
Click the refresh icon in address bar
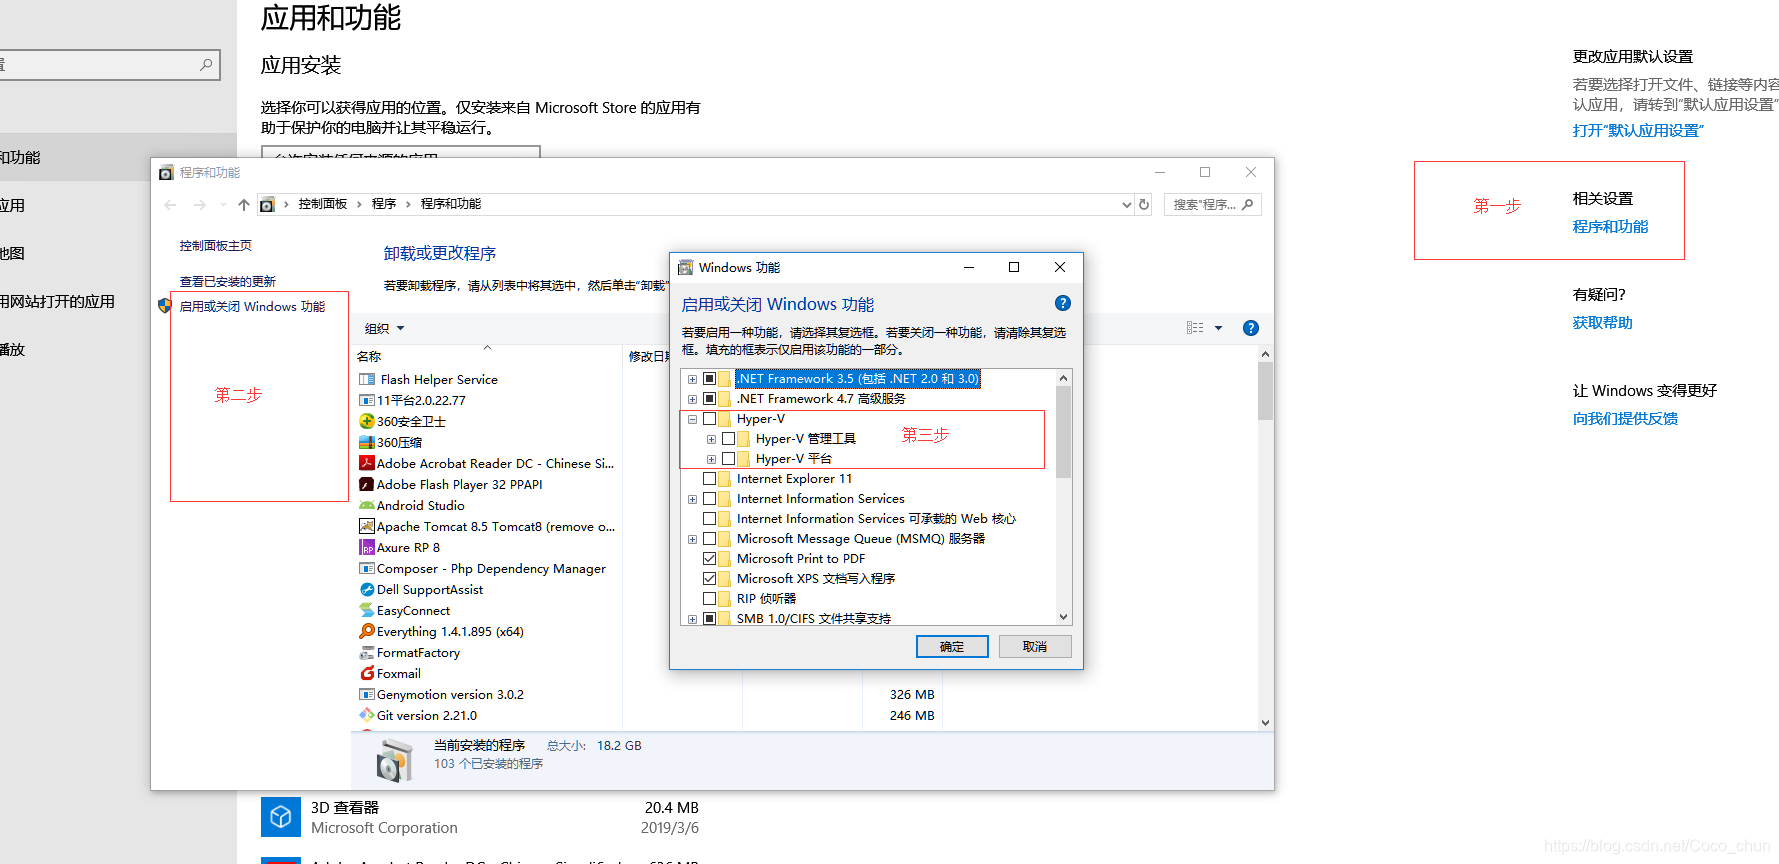[x=1144, y=204]
